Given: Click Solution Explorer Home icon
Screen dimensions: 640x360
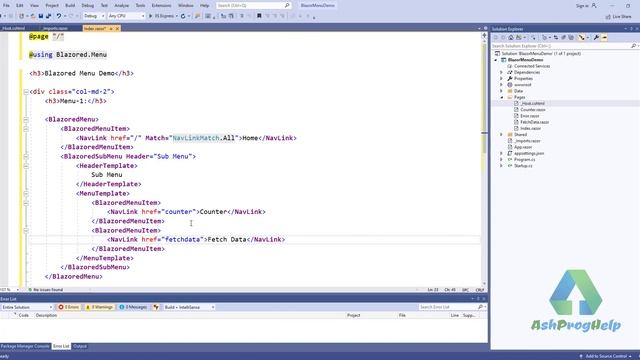Looking at the screenshot, I should click(511, 38).
